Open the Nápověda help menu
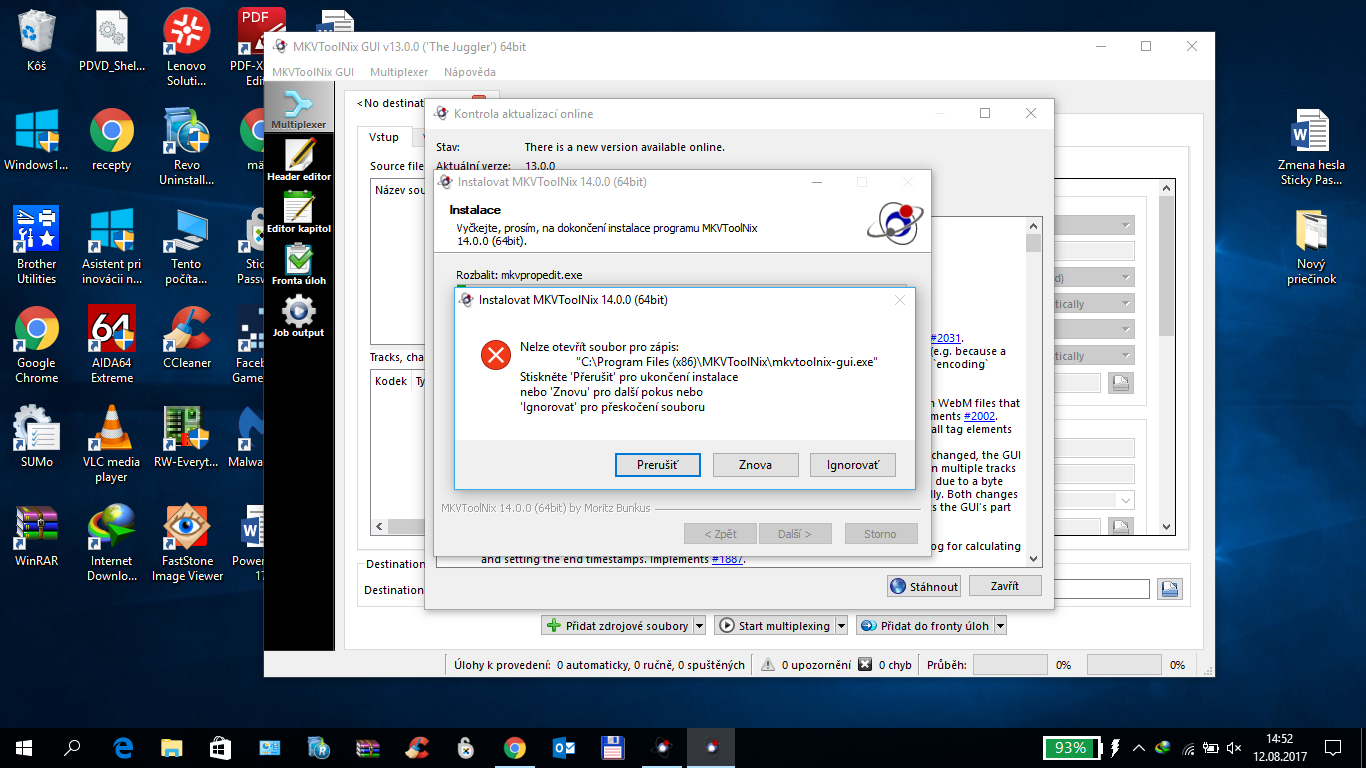Screen dimensions: 1366x768 pos(470,72)
